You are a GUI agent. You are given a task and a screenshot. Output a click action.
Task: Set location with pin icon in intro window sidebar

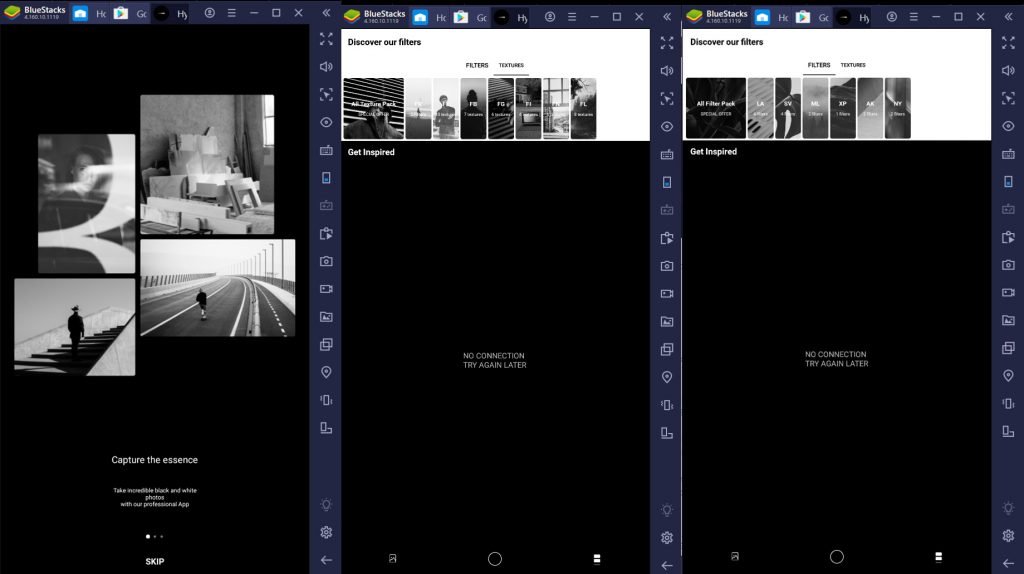(x=327, y=372)
